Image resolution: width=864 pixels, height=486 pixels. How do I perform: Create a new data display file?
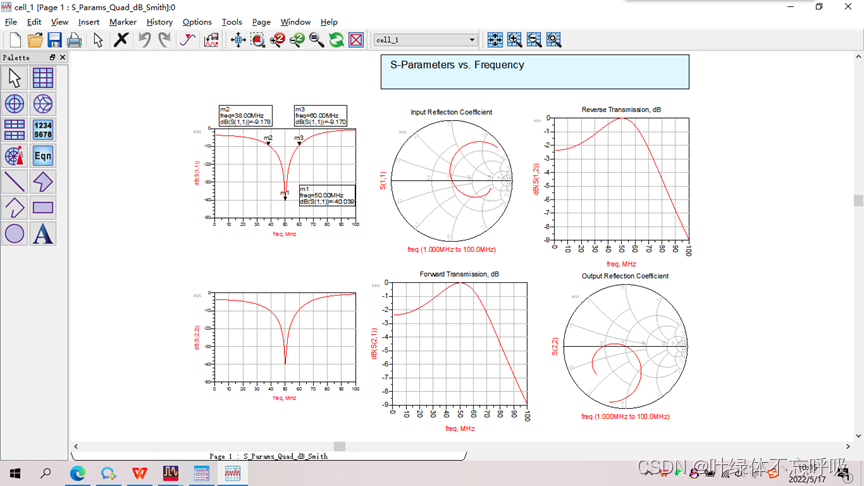(15, 40)
